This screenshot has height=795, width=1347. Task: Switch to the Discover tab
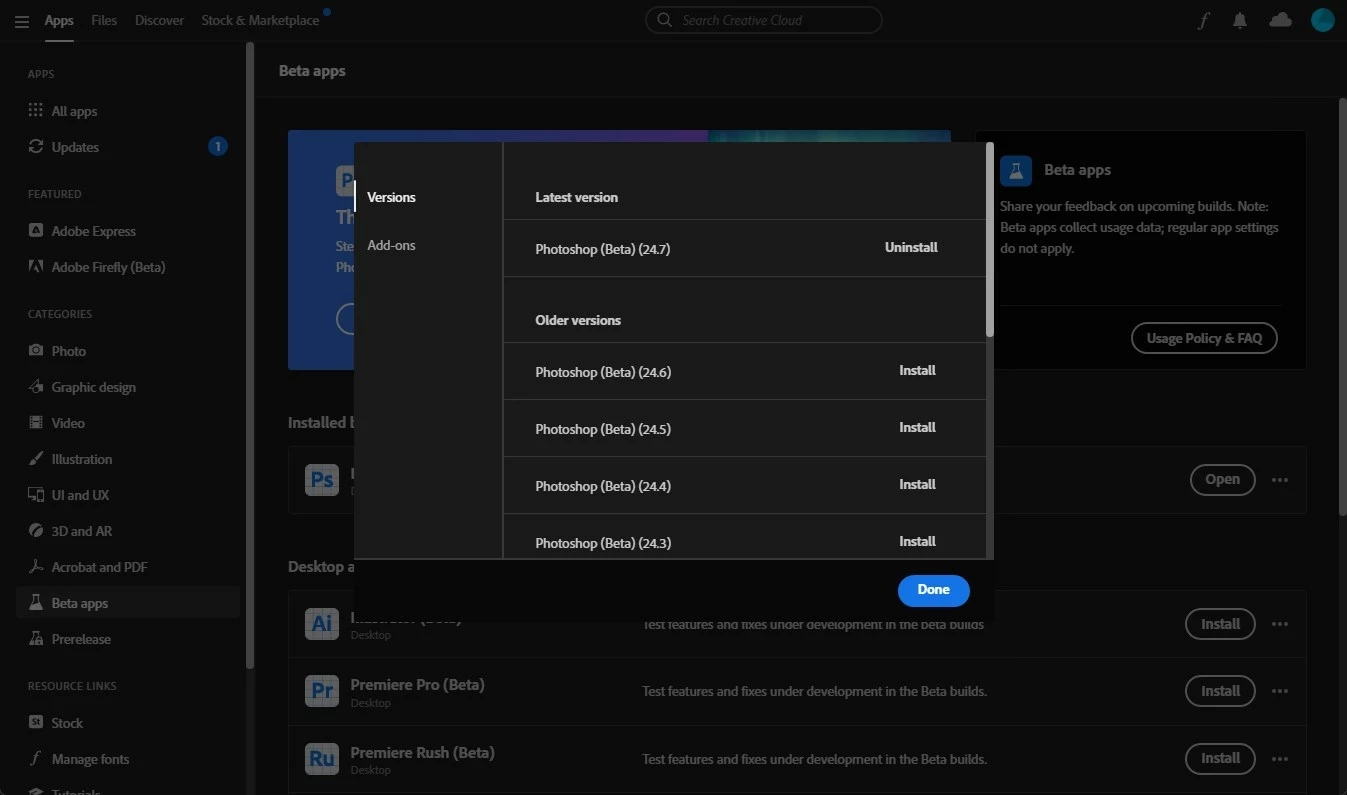coord(159,20)
